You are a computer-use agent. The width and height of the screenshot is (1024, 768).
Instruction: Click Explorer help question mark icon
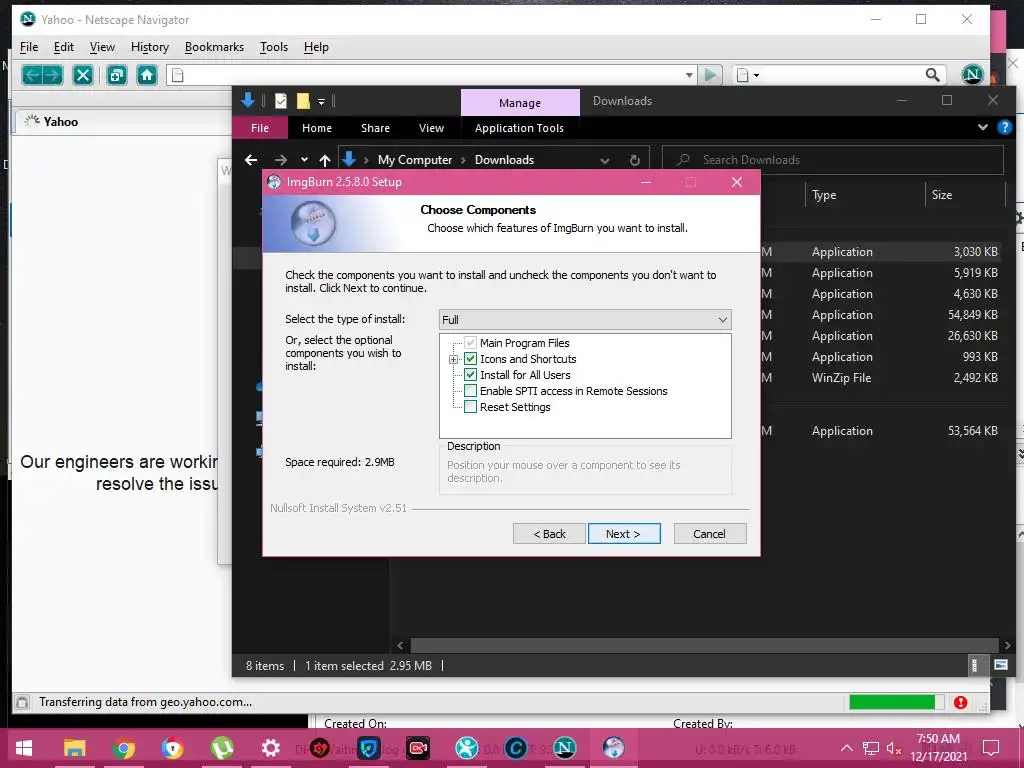pyautogui.click(x=1004, y=127)
